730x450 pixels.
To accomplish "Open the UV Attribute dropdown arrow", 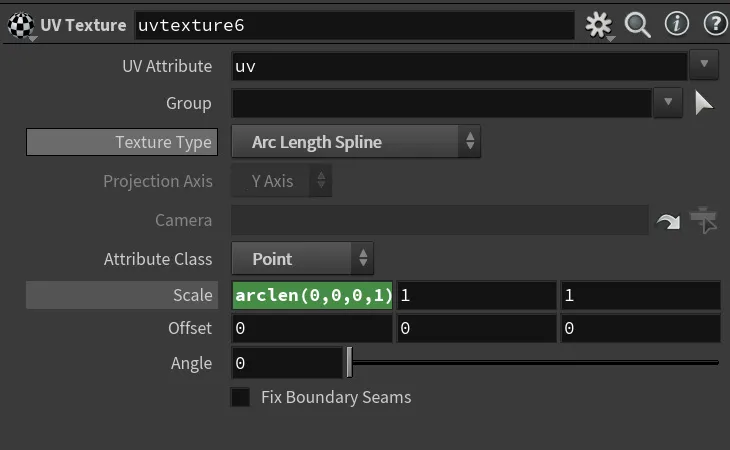I will point(704,64).
